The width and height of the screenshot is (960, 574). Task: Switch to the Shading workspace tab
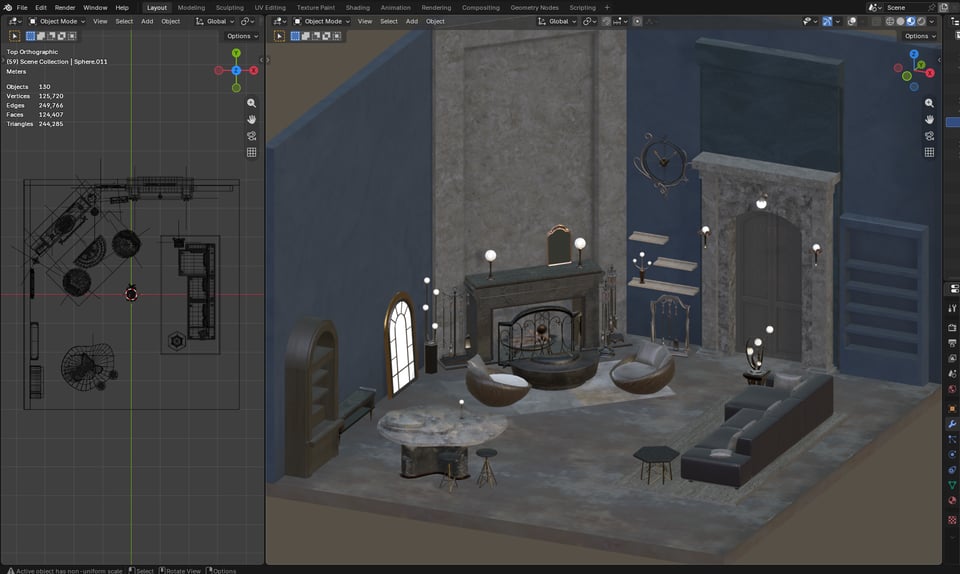[x=358, y=7]
